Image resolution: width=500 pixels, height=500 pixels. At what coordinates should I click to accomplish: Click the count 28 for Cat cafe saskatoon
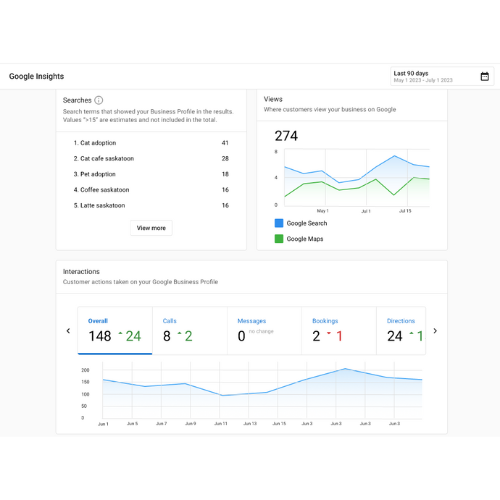click(x=225, y=158)
